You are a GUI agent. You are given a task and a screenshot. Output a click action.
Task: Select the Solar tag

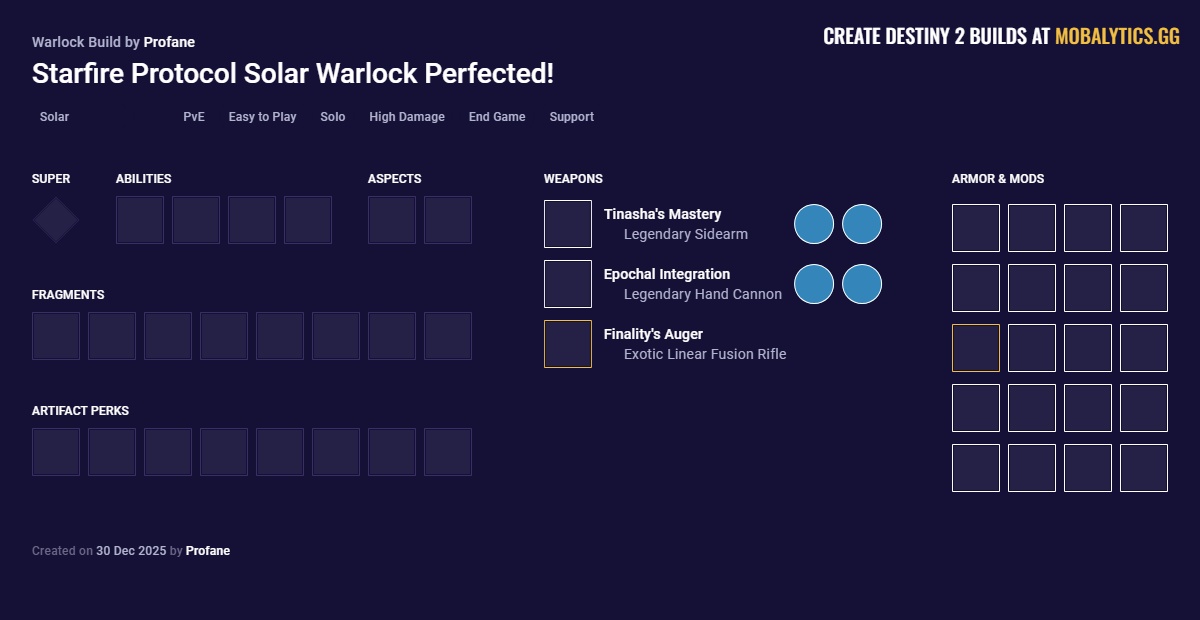(53, 117)
